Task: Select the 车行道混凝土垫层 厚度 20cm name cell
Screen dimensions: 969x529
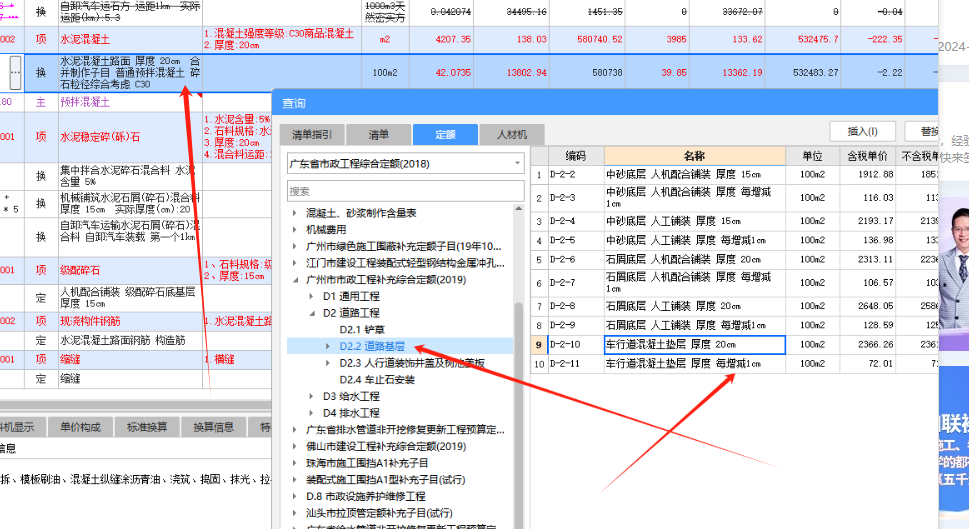Action: tap(695, 344)
